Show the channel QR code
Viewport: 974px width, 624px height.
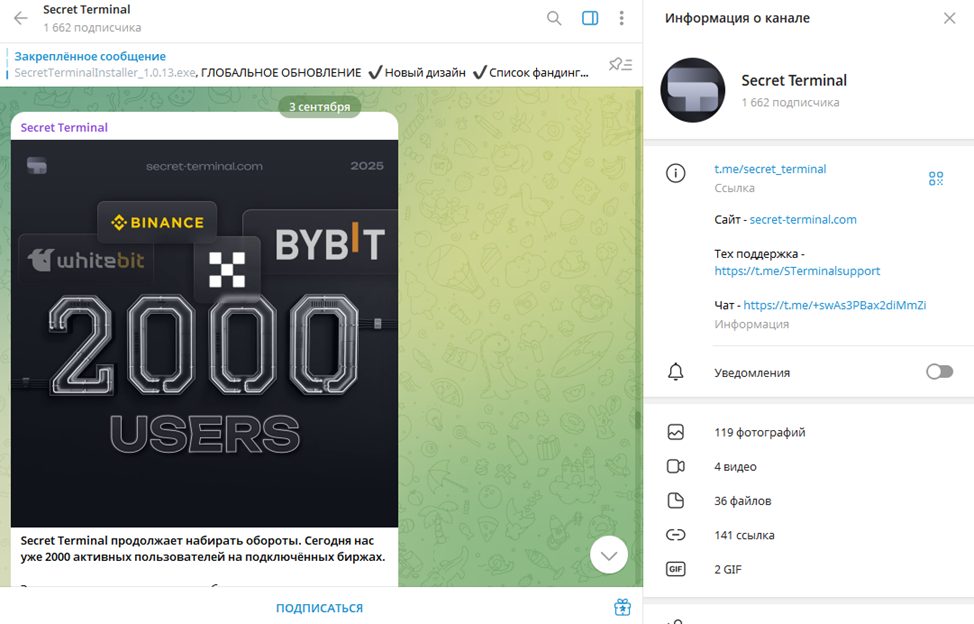pyautogui.click(x=935, y=179)
